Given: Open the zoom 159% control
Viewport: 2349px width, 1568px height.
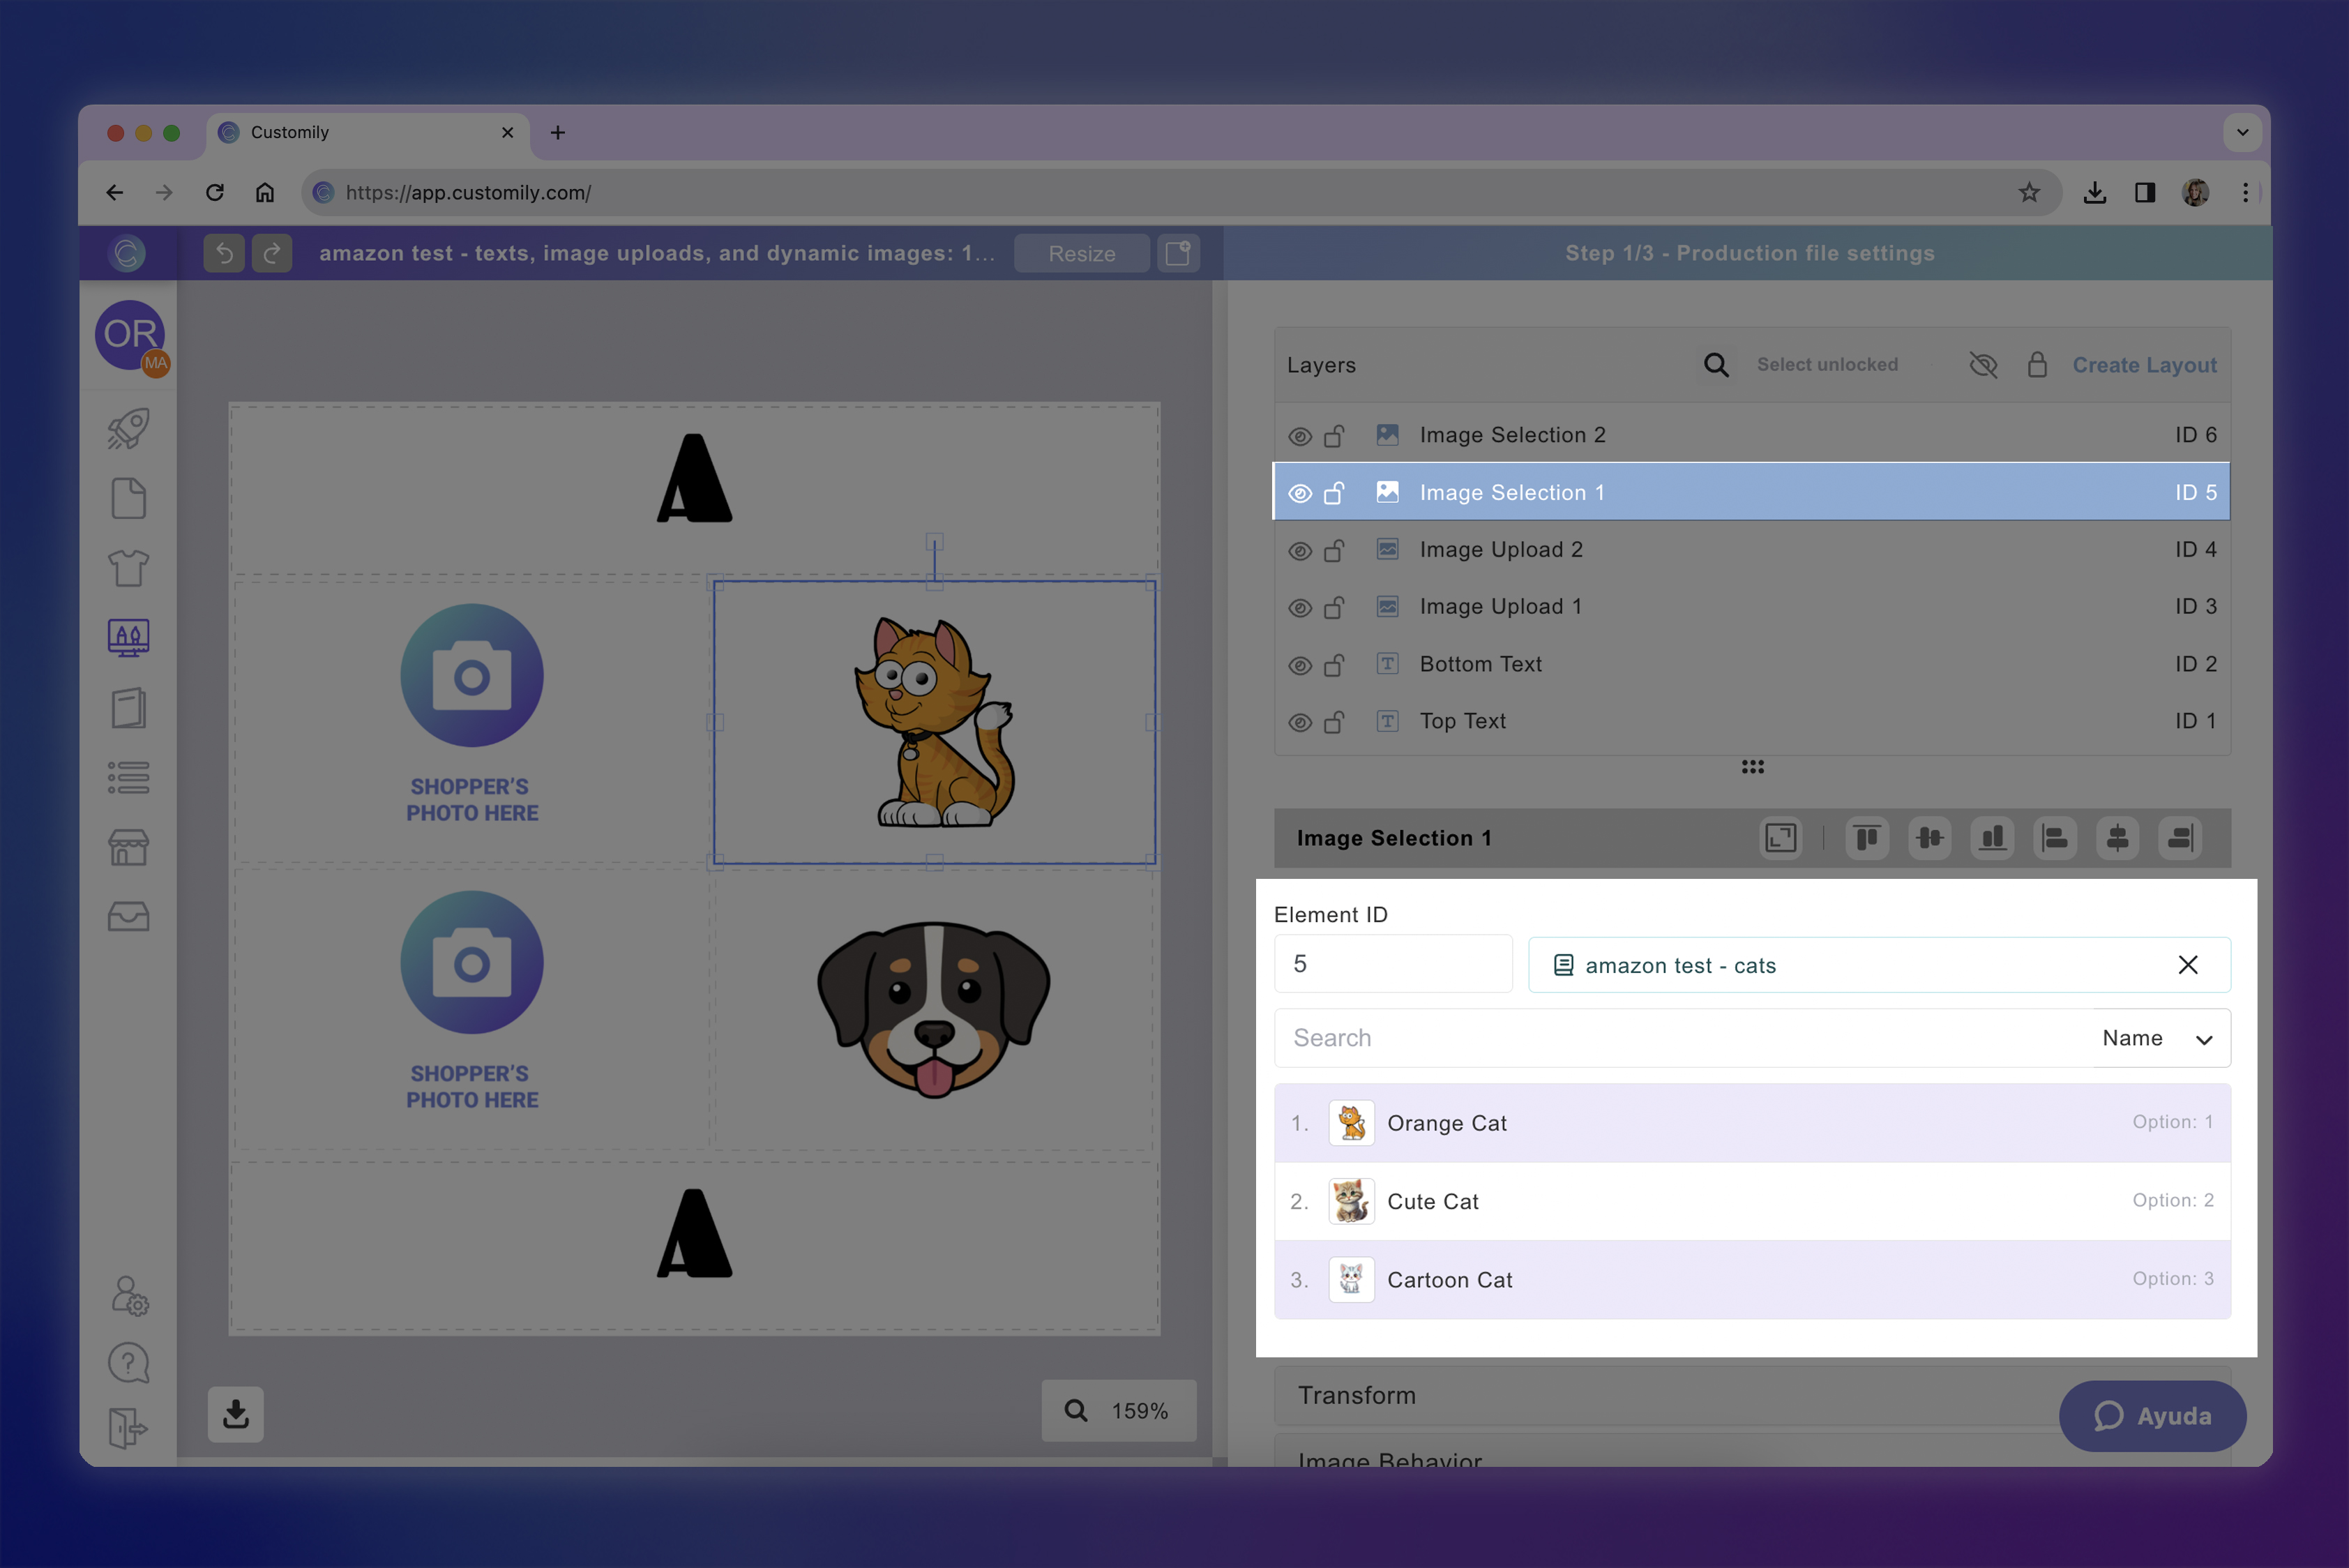Looking at the screenshot, I should [1119, 1410].
